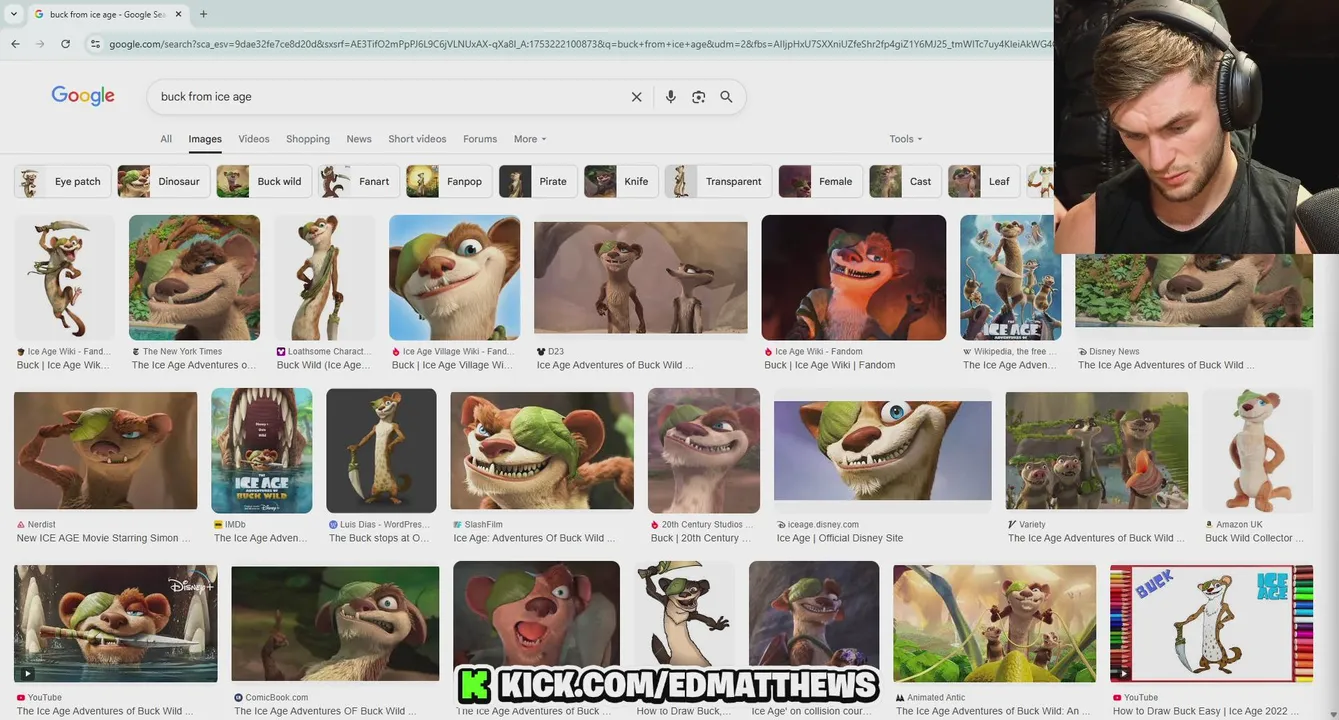
Task: Open The New York Times Buck image
Action: pos(194,278)
